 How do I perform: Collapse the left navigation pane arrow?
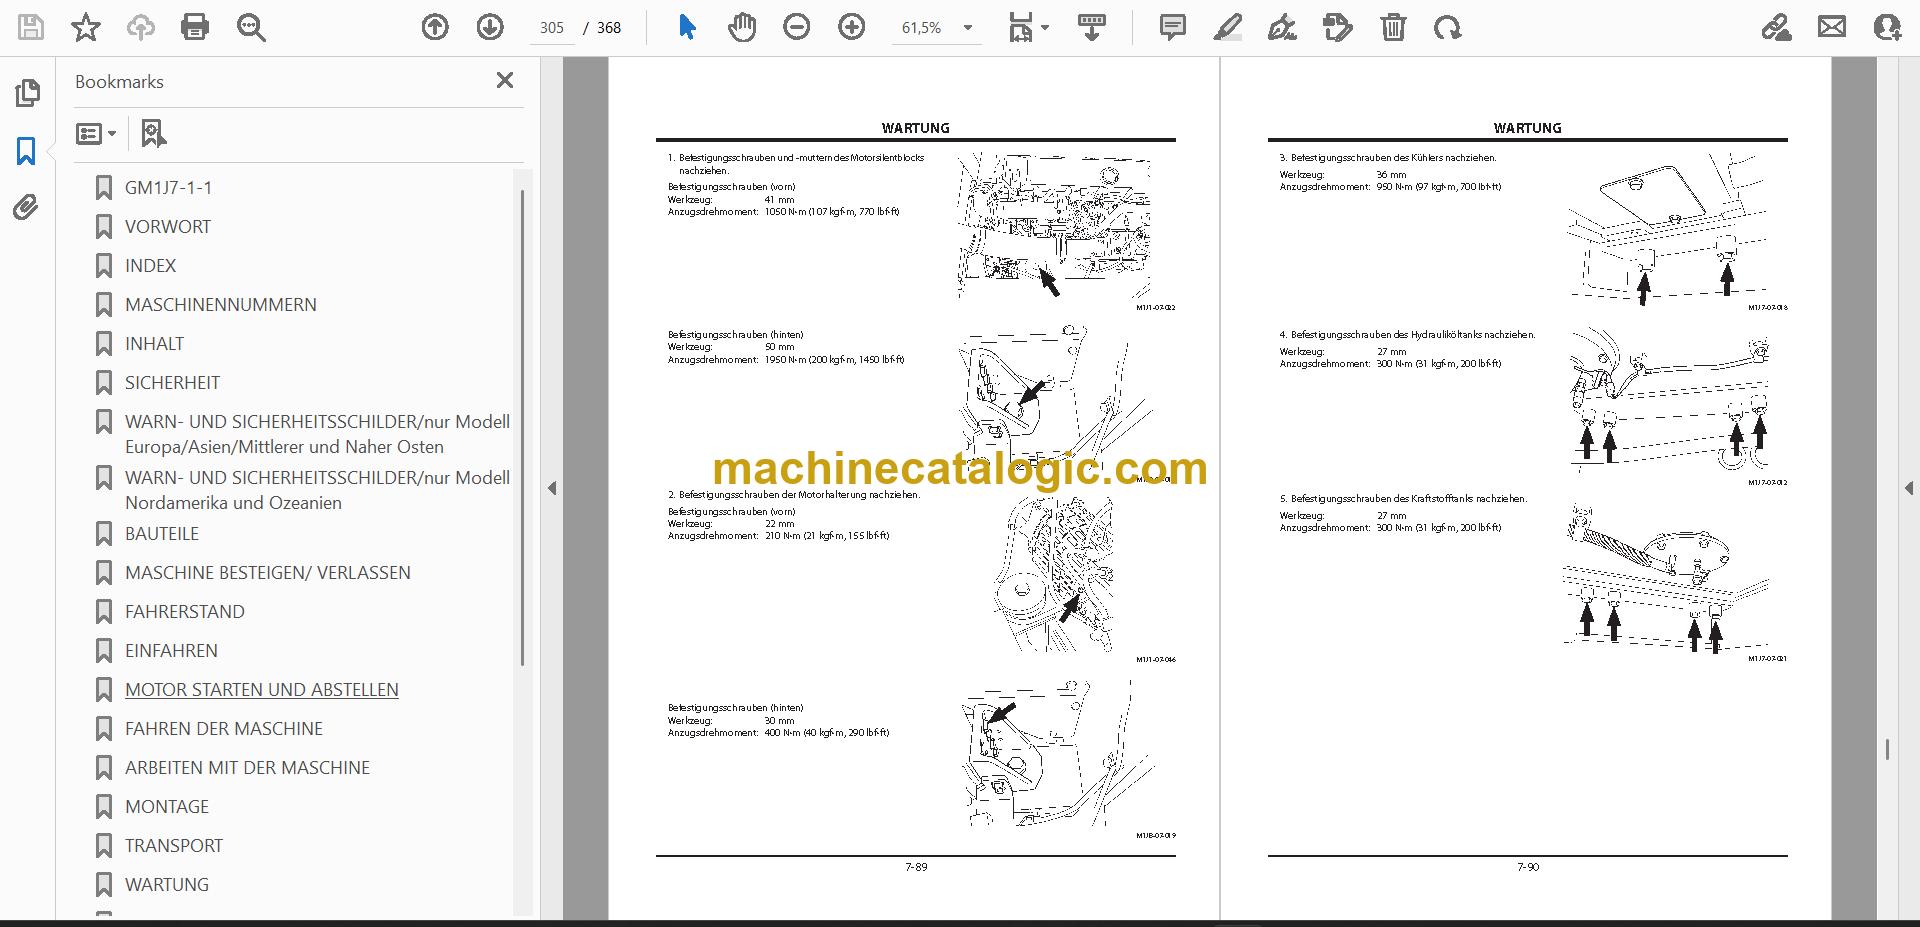click(x=552, y=488)
